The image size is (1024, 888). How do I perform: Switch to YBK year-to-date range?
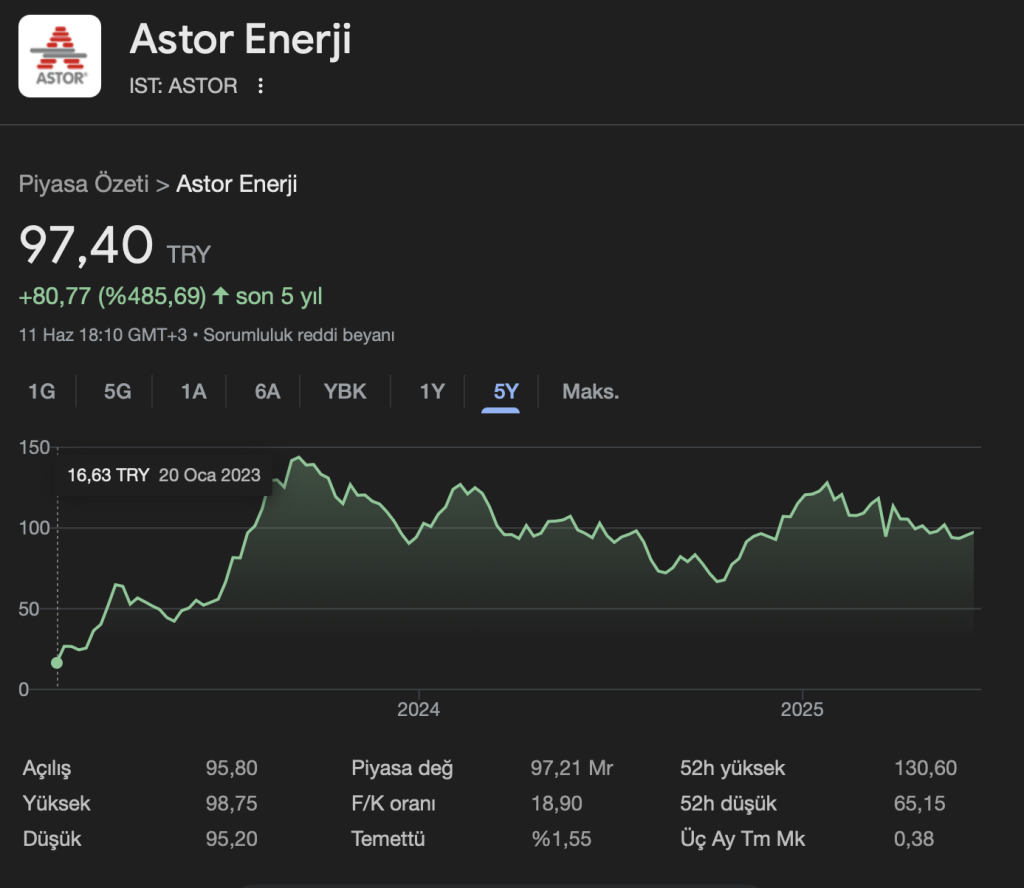coord(345,391)
